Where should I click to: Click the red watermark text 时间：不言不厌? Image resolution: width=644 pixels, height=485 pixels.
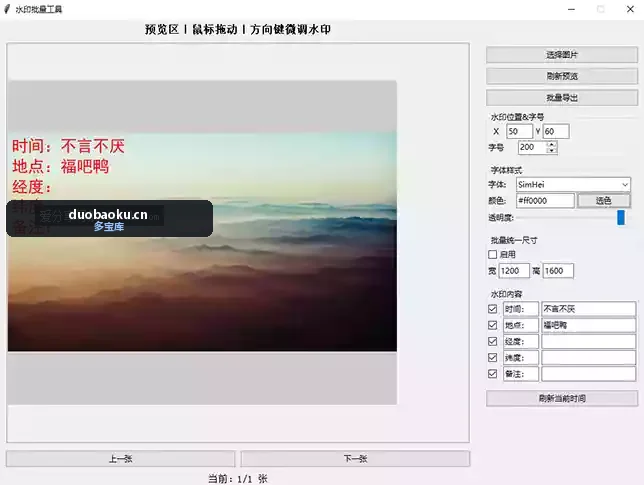click(68, 146)
